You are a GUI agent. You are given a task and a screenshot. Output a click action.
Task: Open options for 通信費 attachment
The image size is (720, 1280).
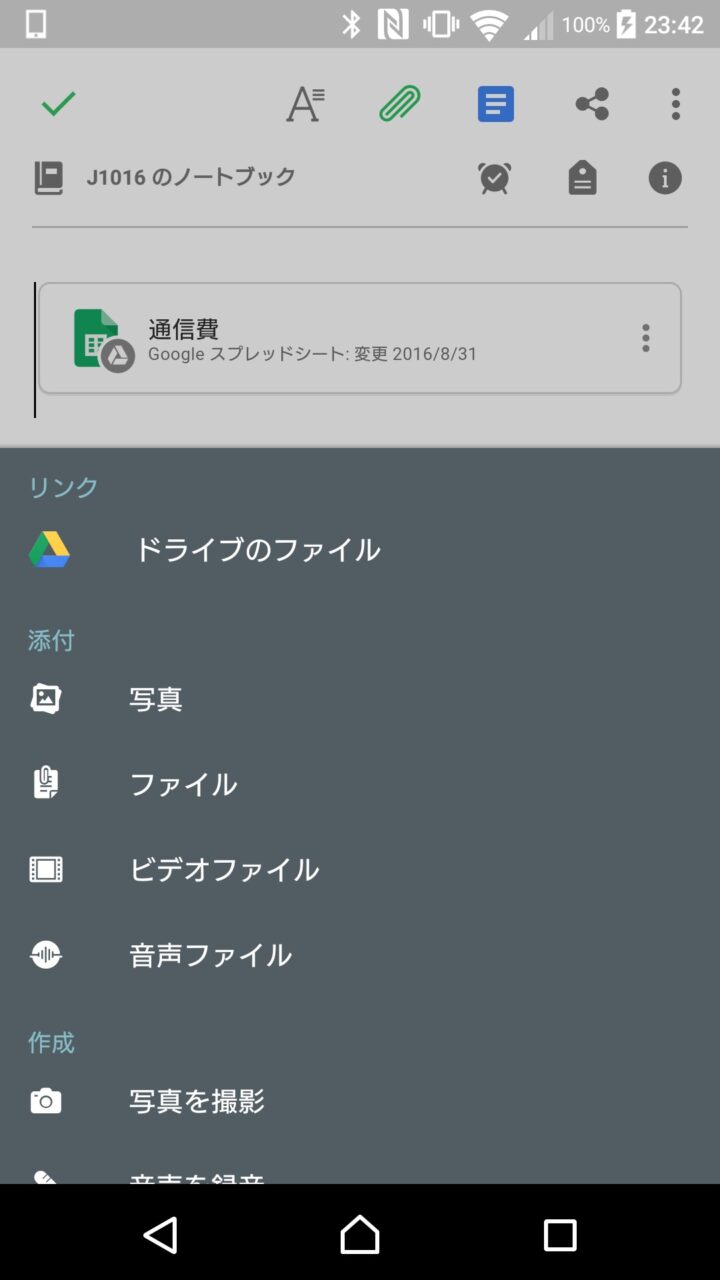pyautogui.click(x=646, y=338)
